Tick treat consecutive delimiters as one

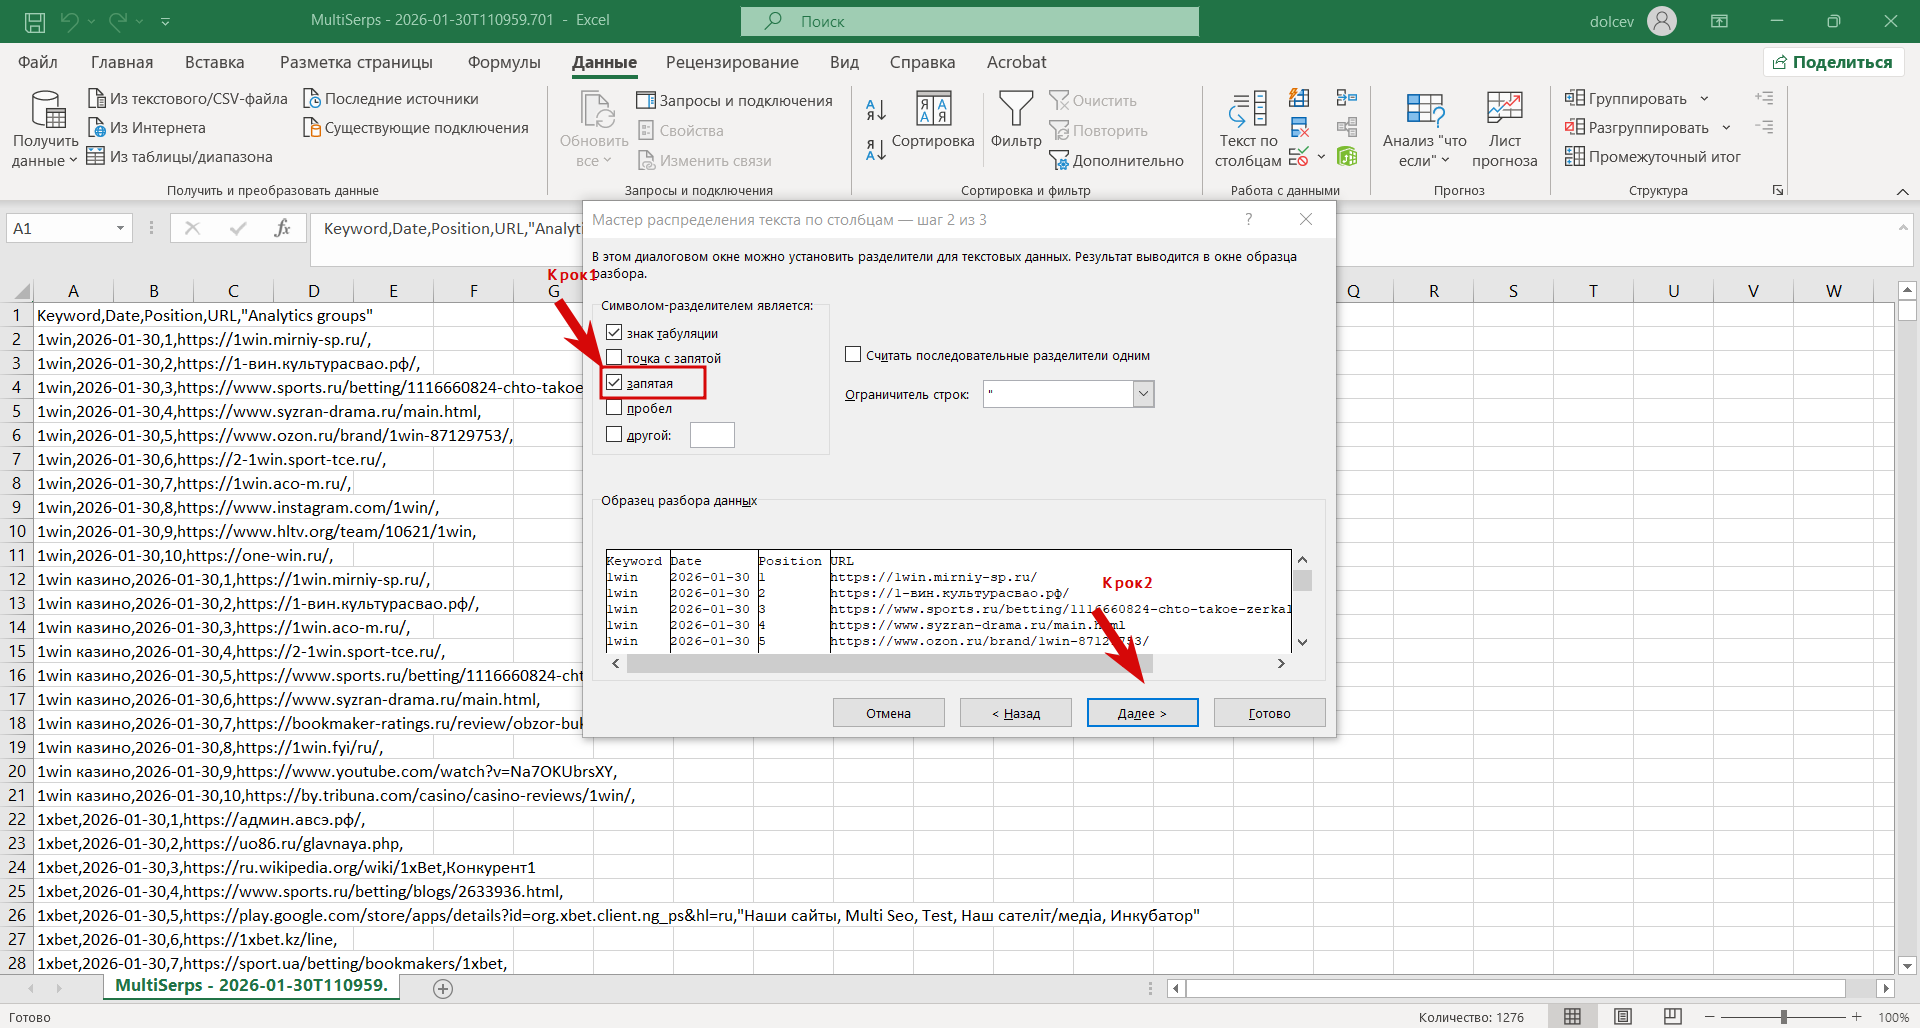853,355
